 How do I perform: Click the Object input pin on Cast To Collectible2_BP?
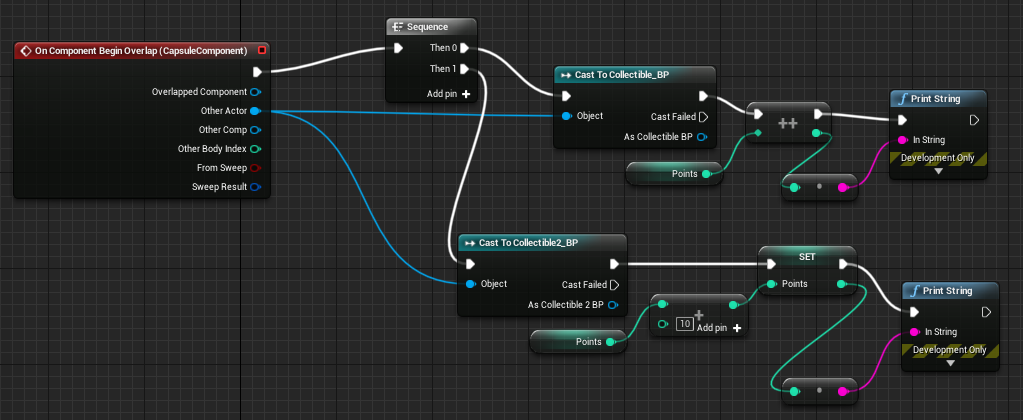tap(469, 284)
